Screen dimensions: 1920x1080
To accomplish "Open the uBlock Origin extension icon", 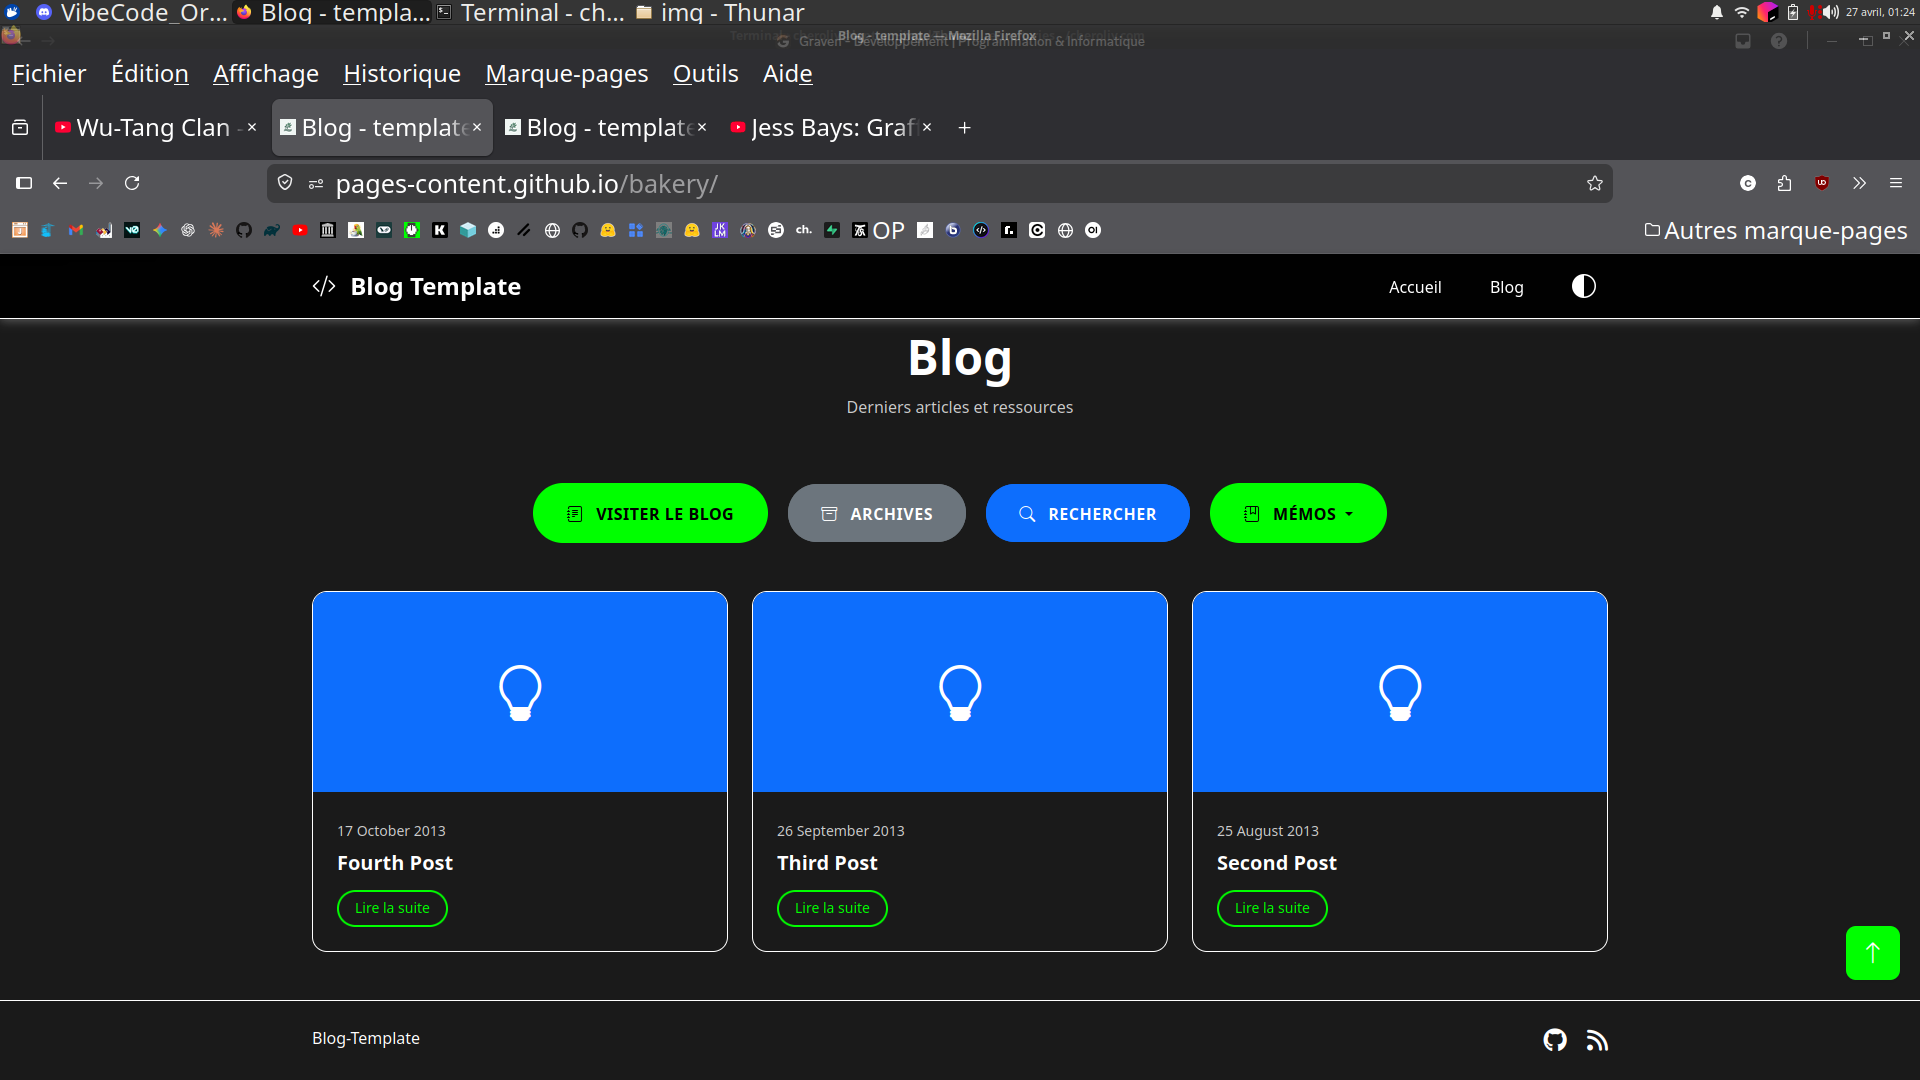I will (x=1822, y=183).
